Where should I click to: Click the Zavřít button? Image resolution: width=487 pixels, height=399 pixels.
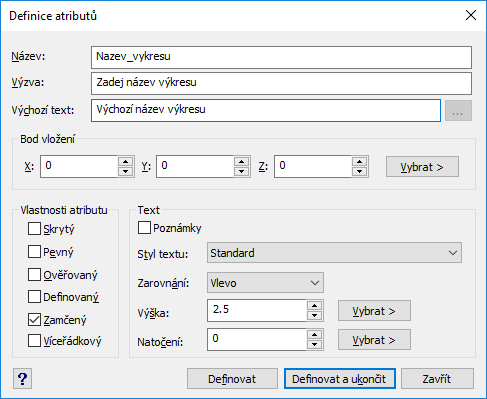point(437,379)
